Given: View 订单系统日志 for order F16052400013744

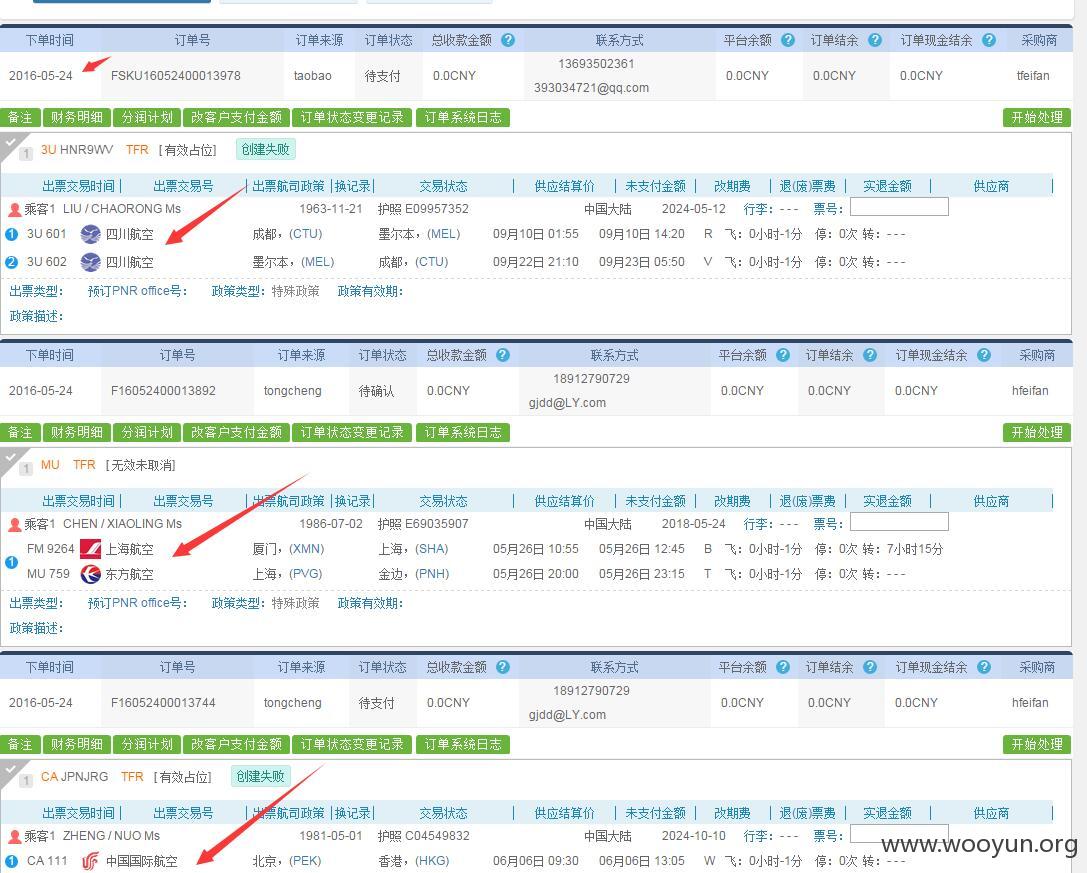Looking at the screenshot, I should (463, 744).
